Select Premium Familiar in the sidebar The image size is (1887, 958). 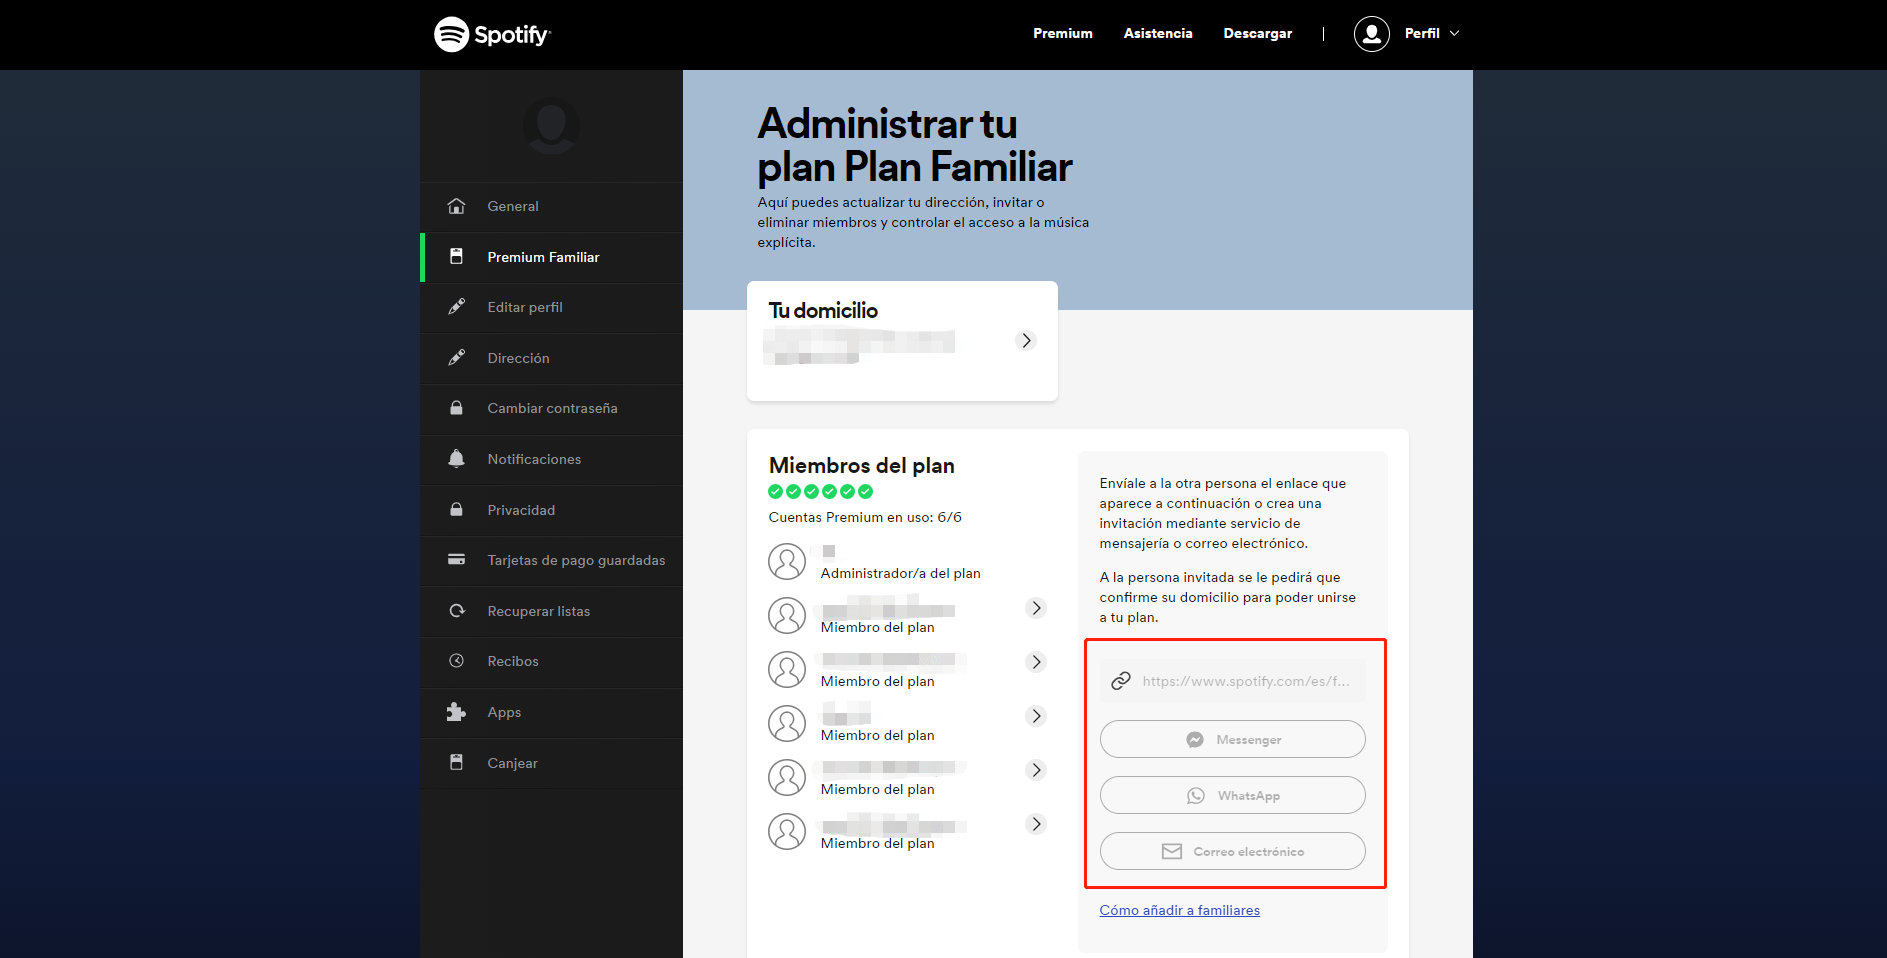click(551, 258)
